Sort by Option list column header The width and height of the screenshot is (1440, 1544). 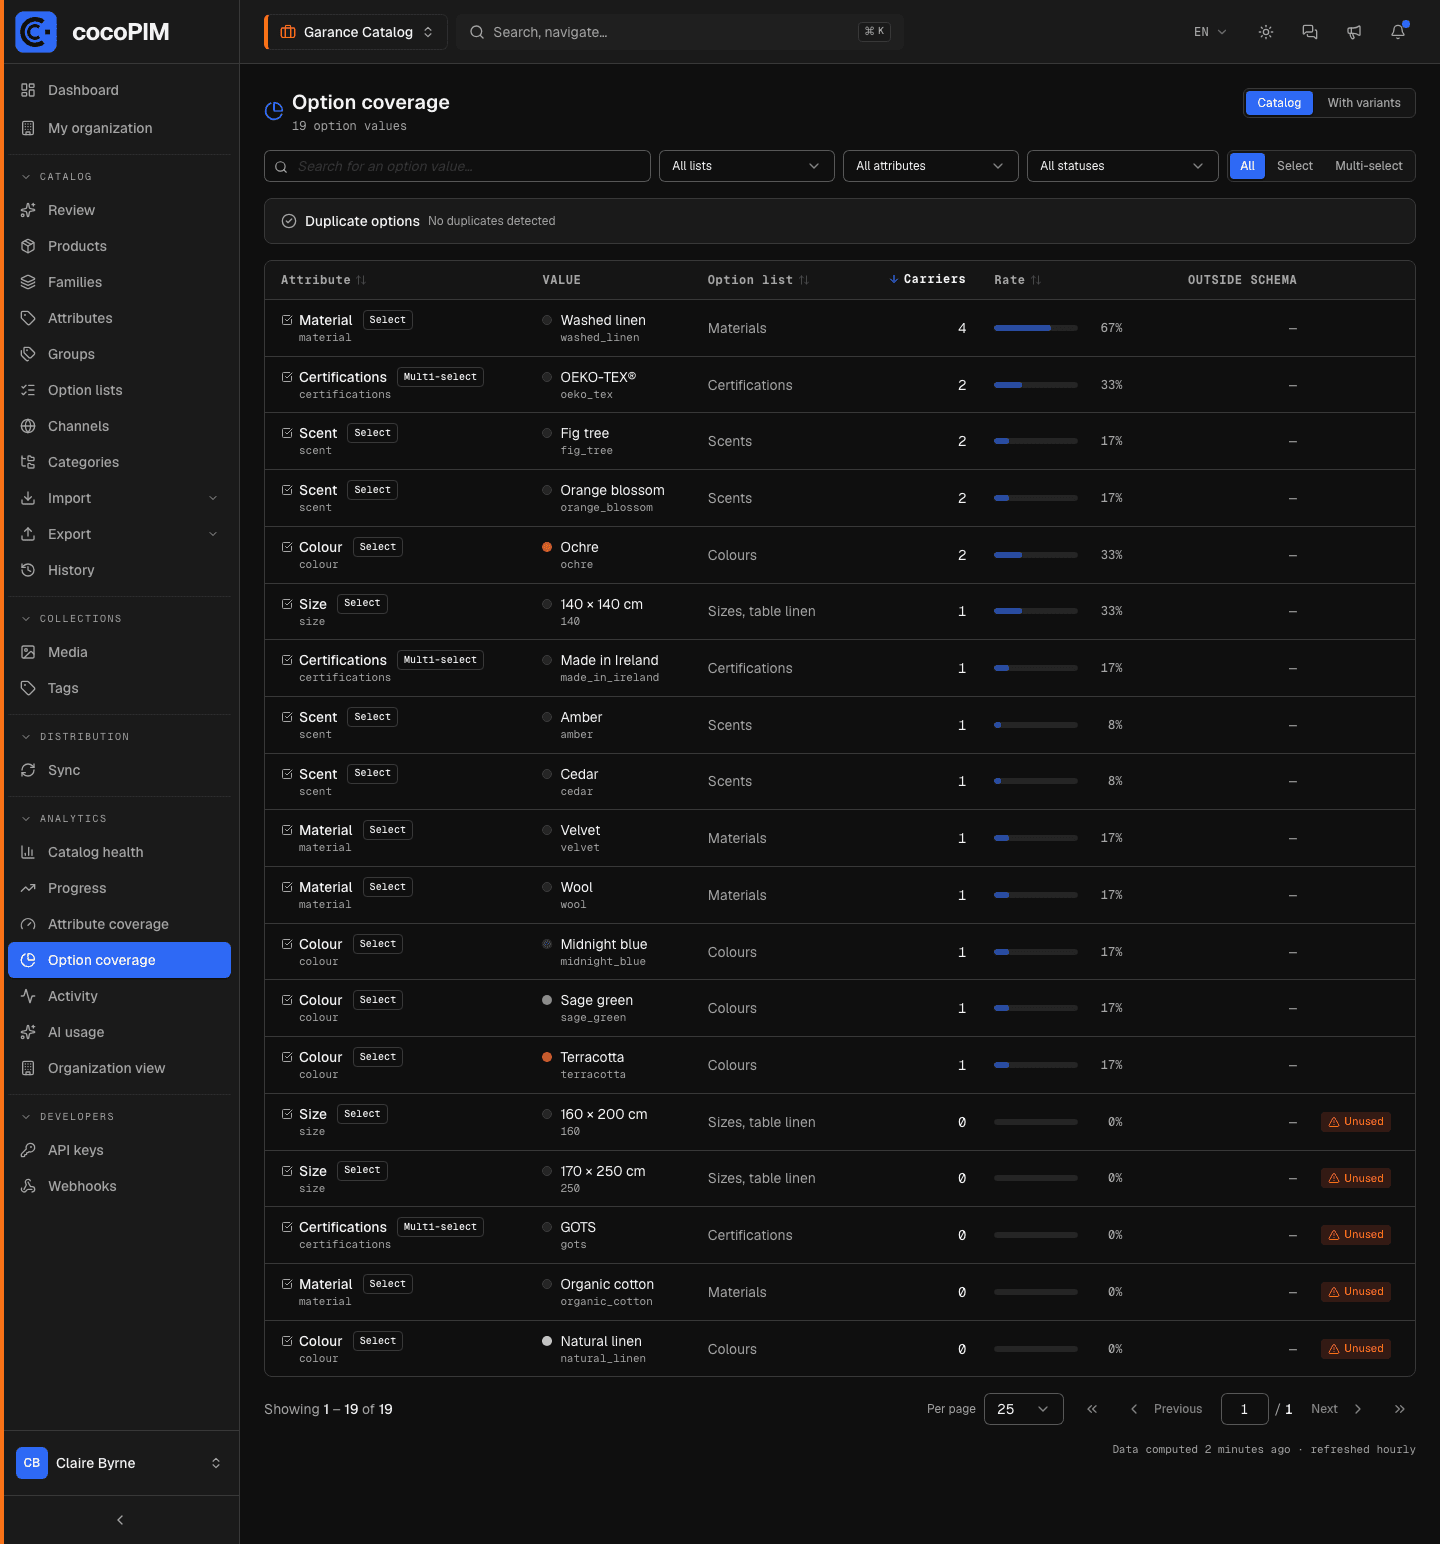click(x=758, y=280)
